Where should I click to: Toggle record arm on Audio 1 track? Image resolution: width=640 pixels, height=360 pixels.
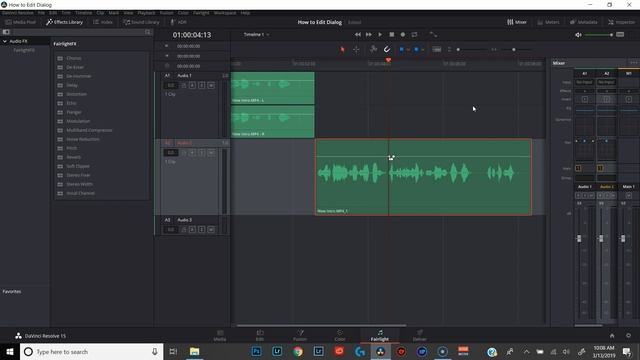[x=192, y=85]
